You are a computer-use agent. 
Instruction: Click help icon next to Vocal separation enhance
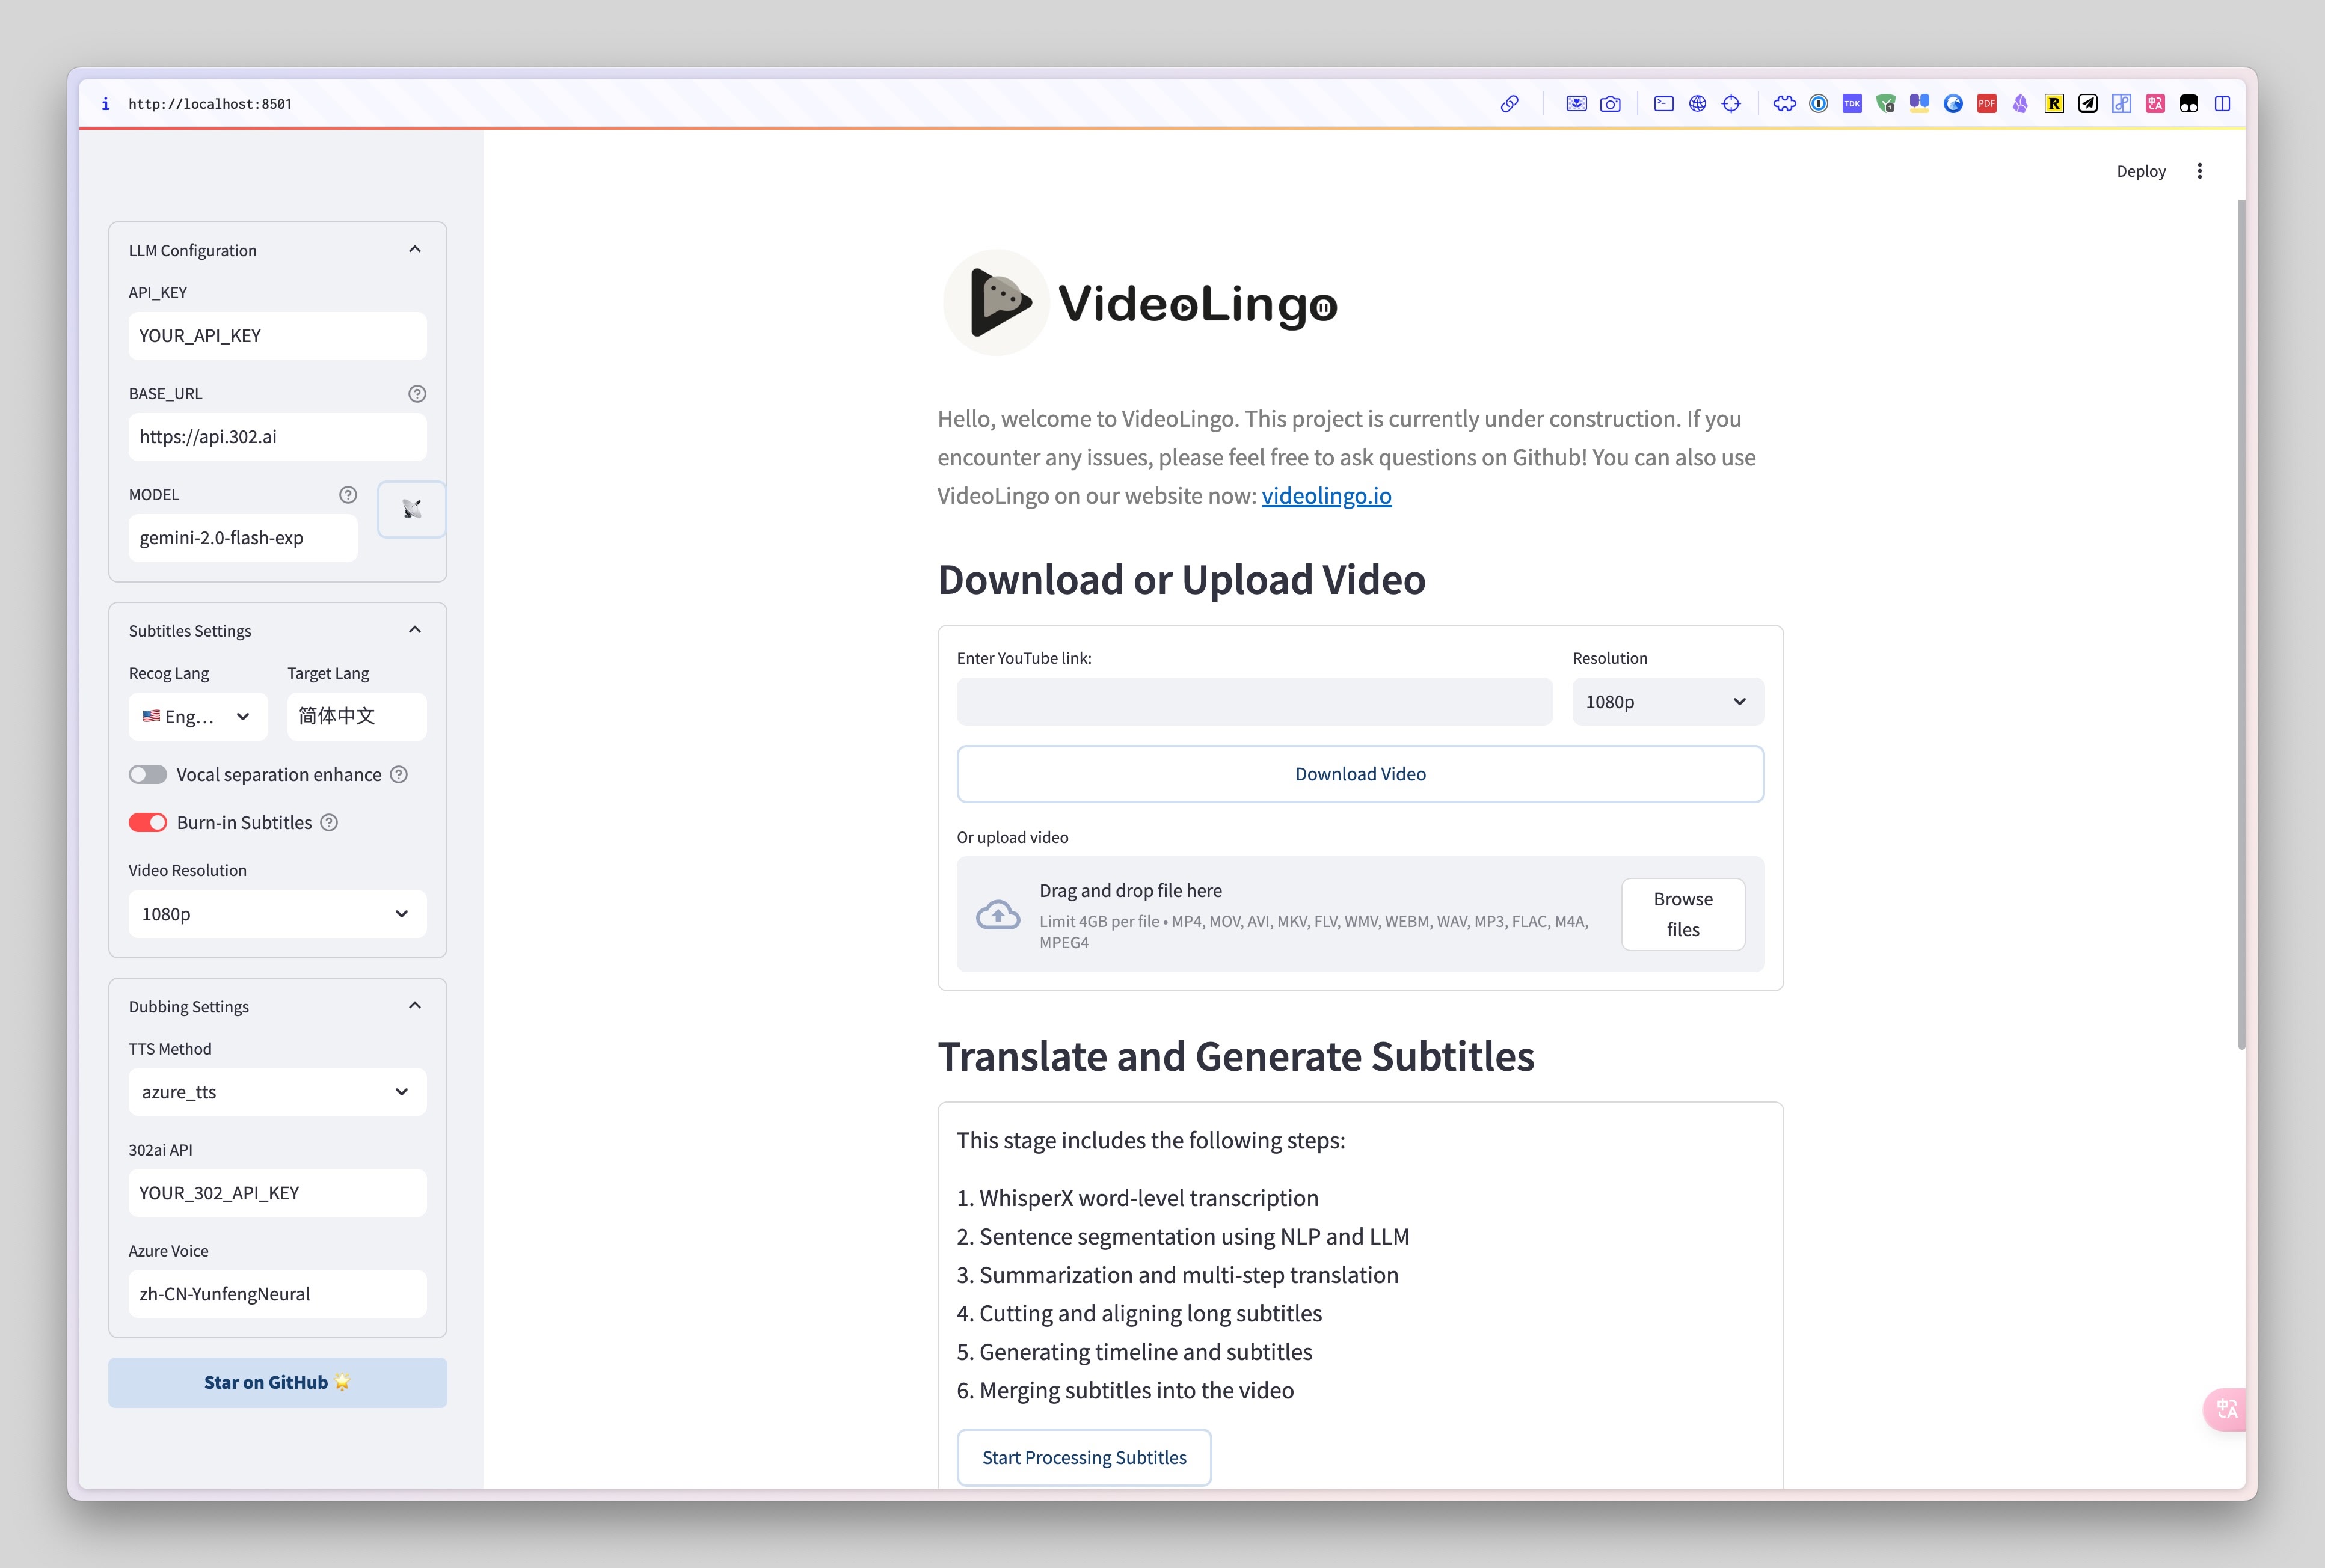(398, 774)
